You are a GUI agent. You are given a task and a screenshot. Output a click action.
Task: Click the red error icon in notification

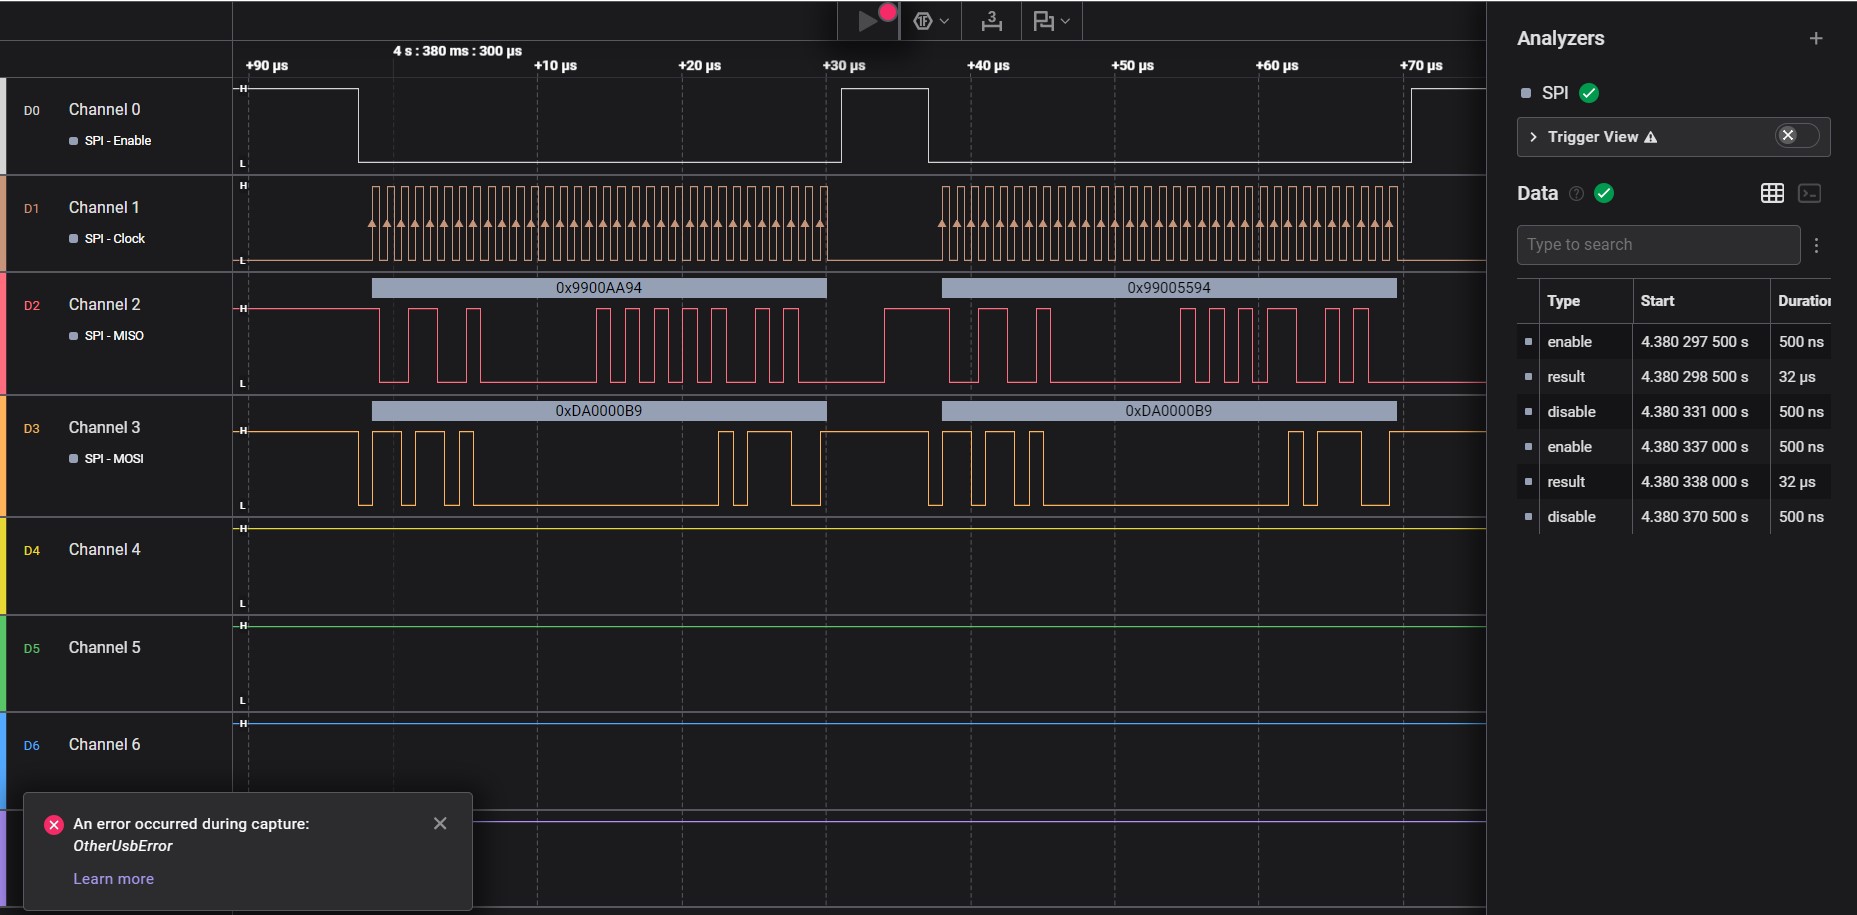tap(54, 825)
